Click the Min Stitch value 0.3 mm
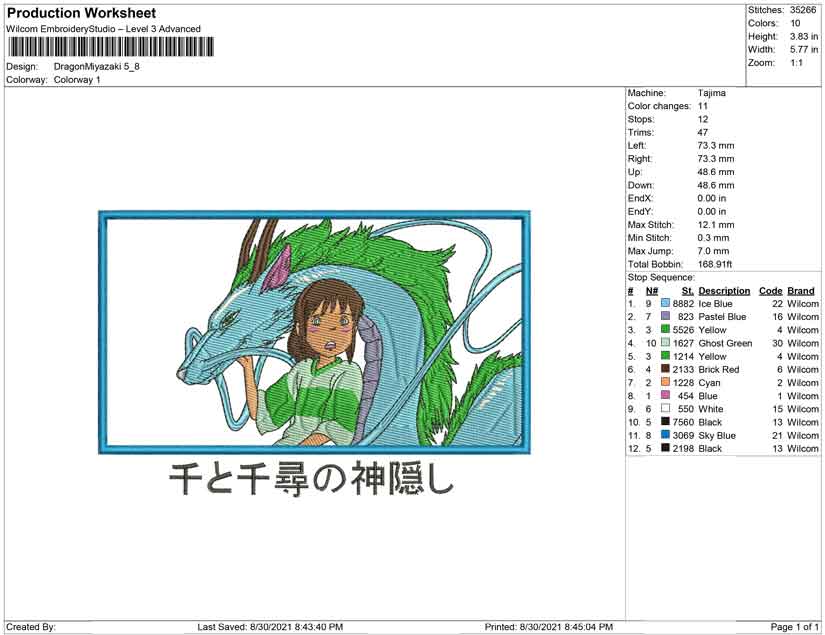Viewport: 825px width, 635px height. 713,238
